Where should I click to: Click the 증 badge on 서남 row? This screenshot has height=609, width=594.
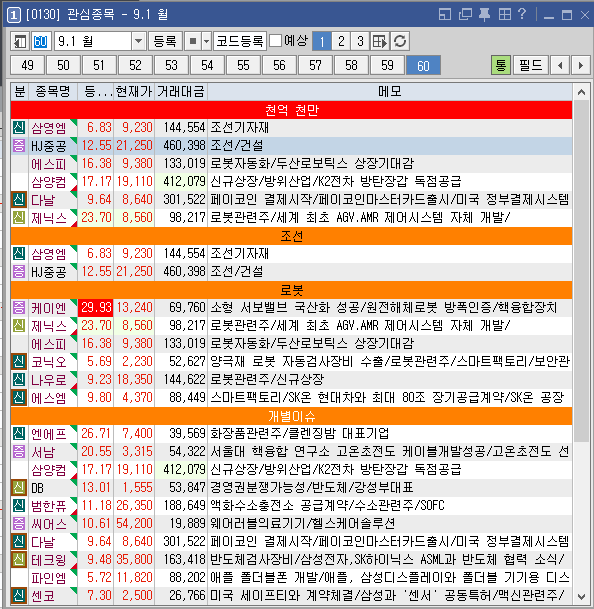pyautogui.click(x=19, y=451)
